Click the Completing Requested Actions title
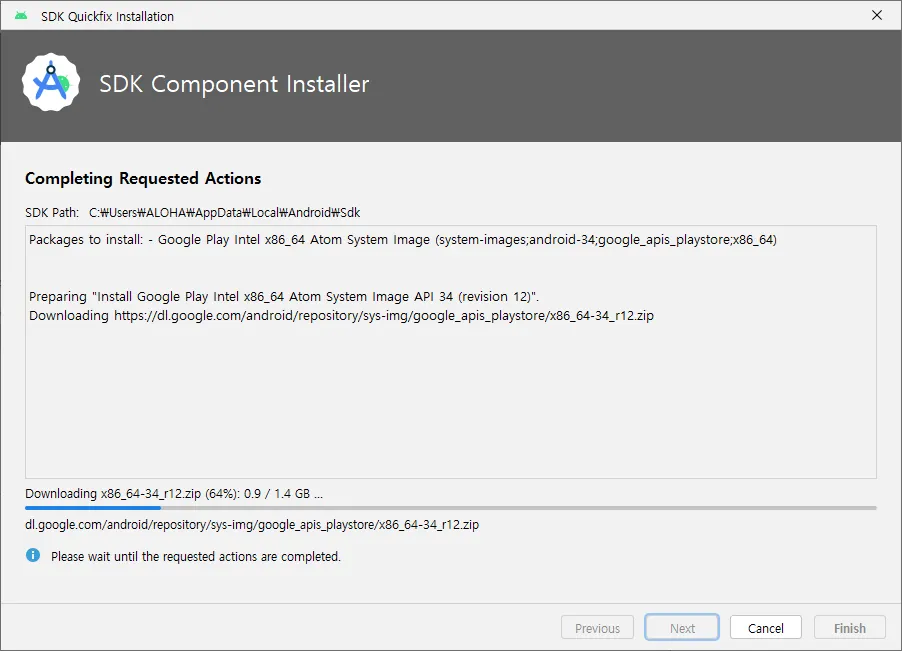Image resolution: width=902 pixels, height=651 pixels. point(143,178)
